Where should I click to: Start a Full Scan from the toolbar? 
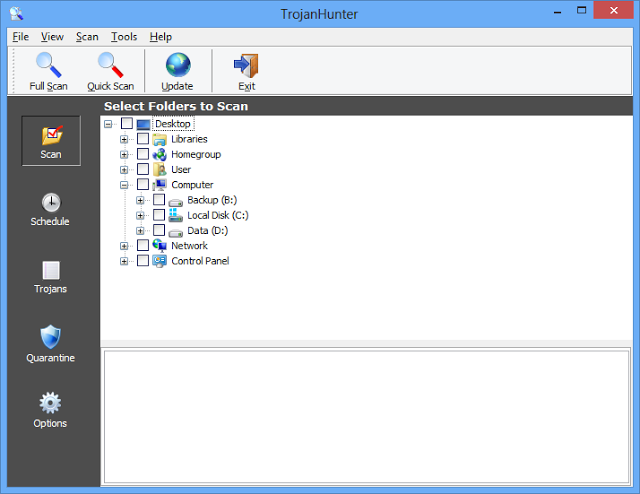click(x=48, y=71)
